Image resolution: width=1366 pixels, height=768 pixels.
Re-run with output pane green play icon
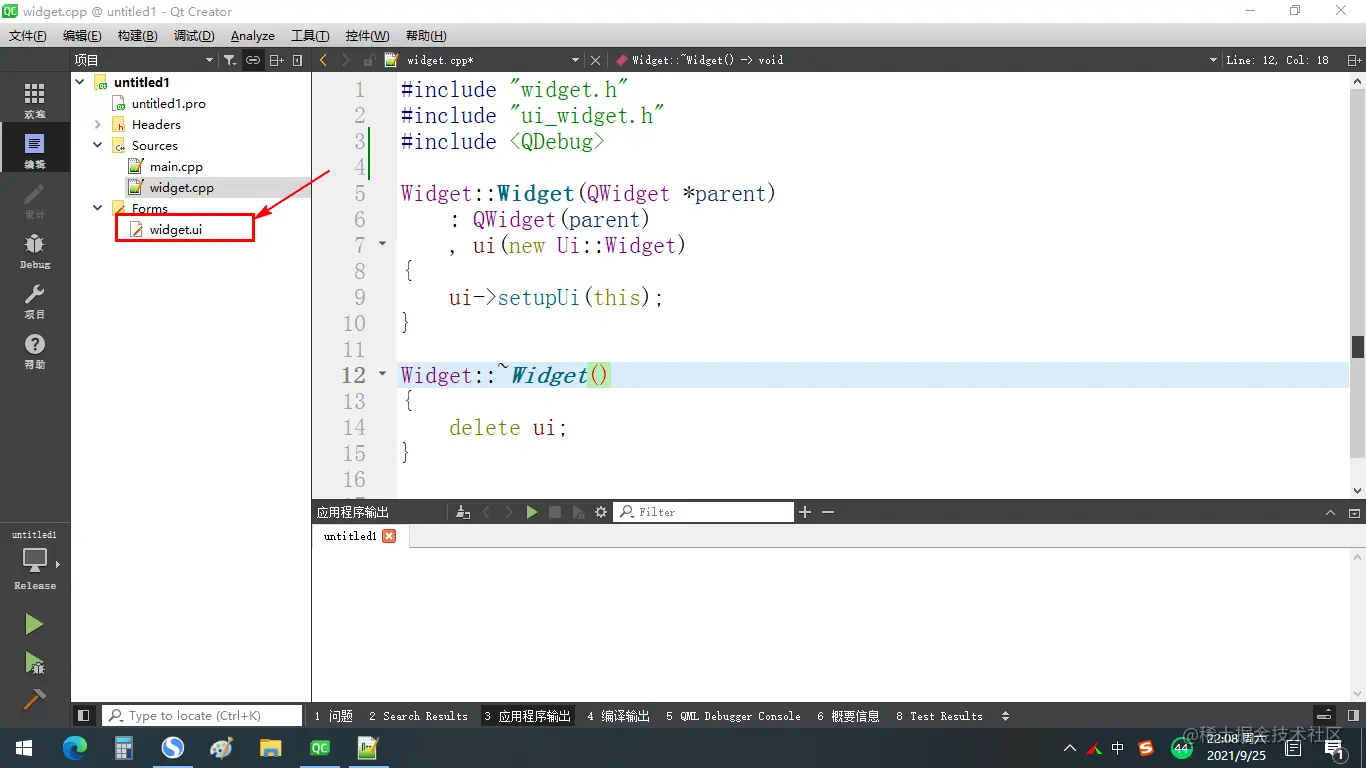click(532, 512)
